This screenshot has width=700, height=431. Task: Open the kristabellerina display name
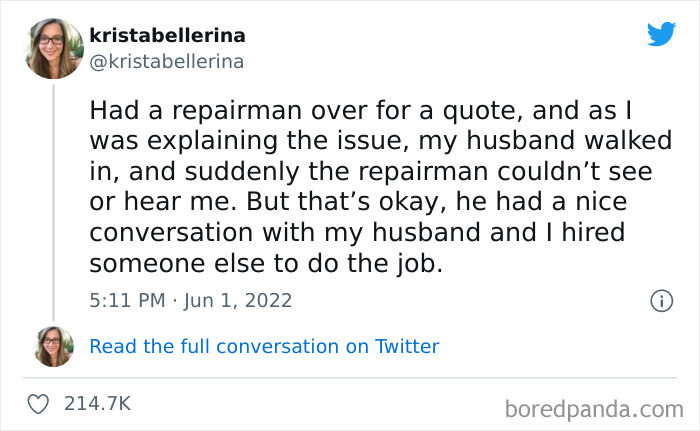[168, 36]
